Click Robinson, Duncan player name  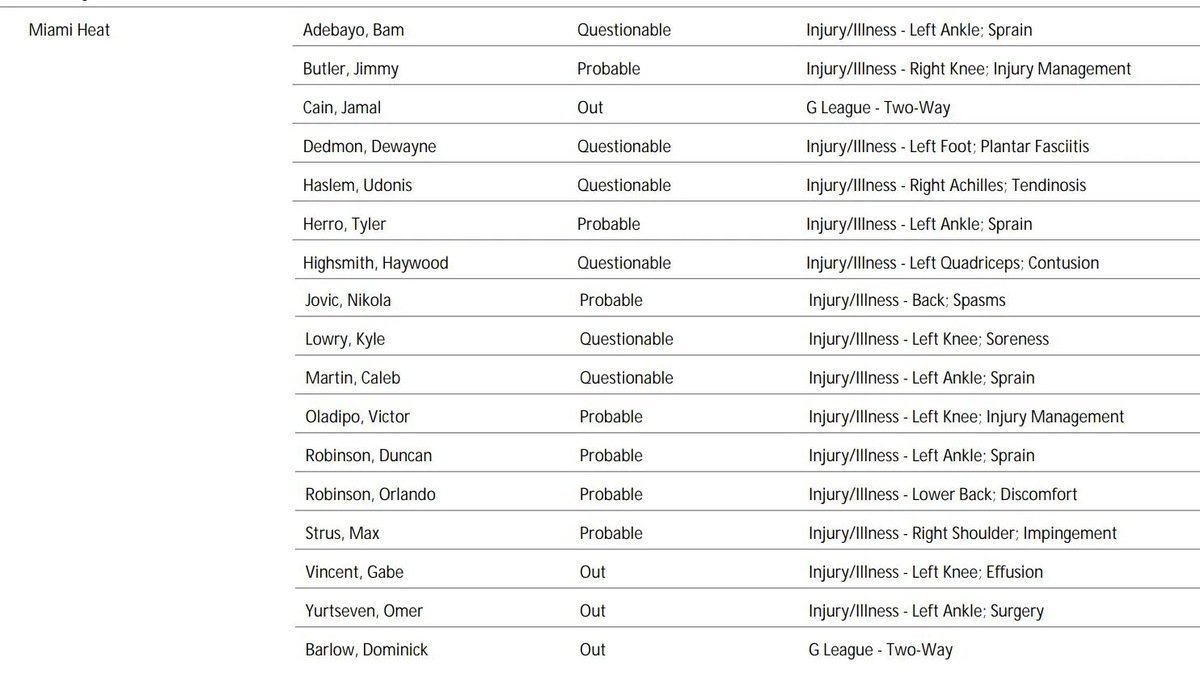[x=368, y=456]
